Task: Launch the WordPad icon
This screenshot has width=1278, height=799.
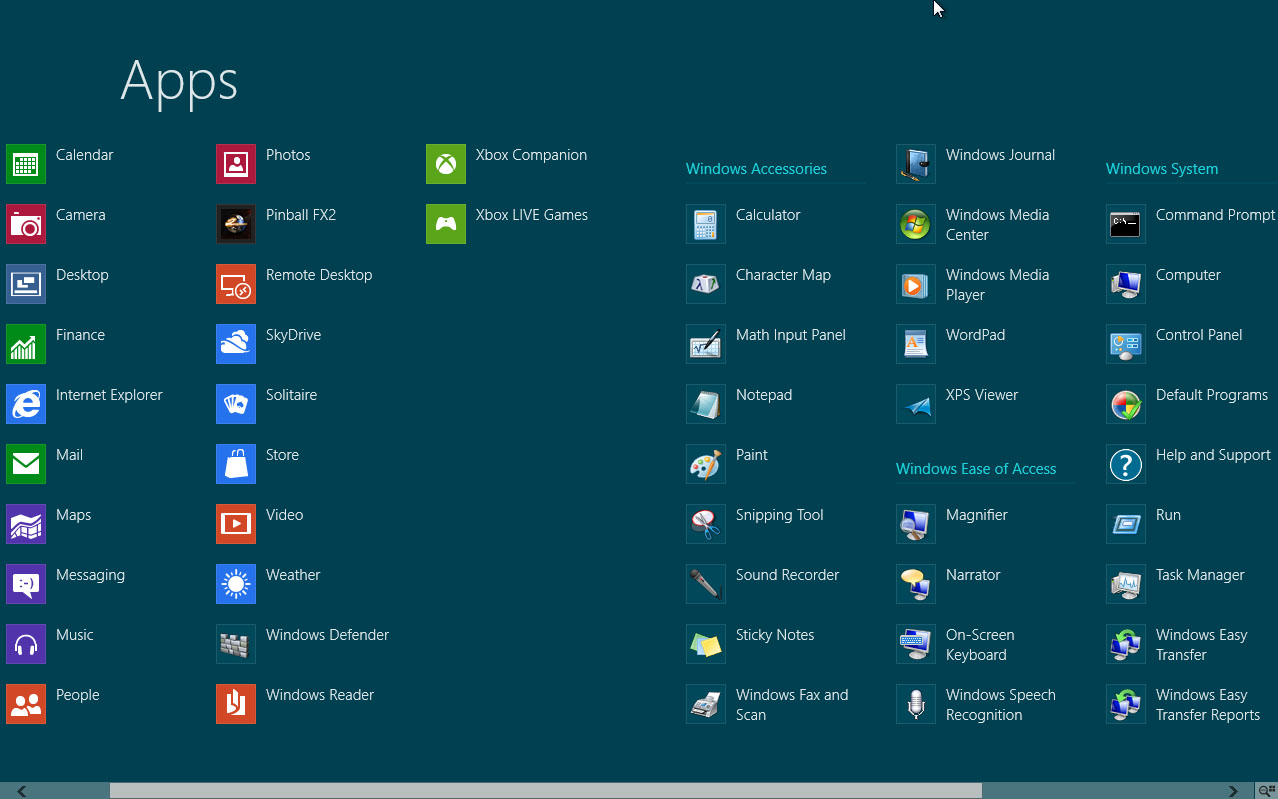Action: (x=916, y=344)
